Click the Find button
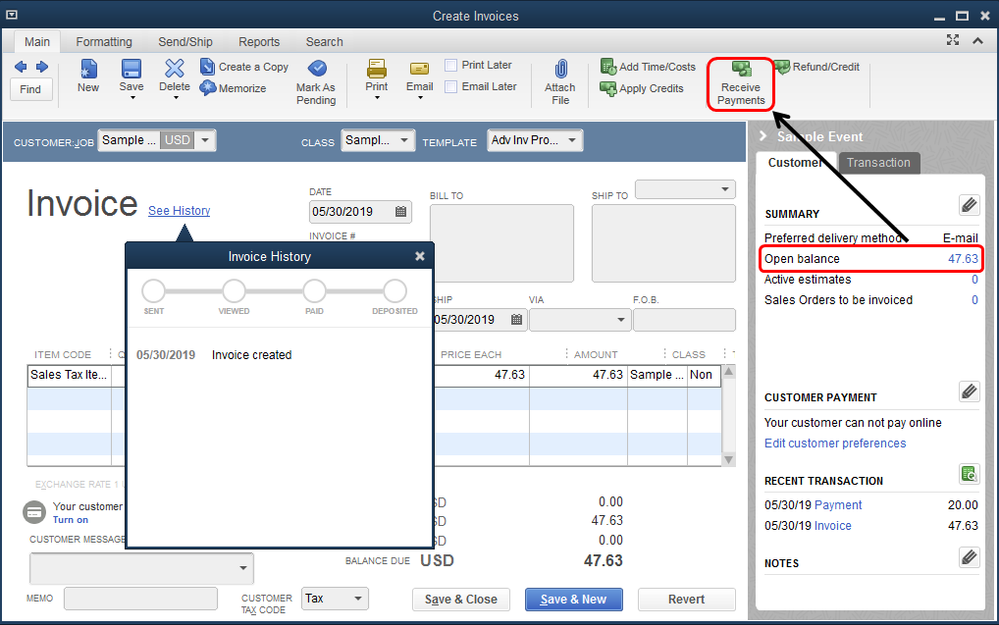The width and height of the screenshot is (999, 625). pyautogui.click(x=30, y=89)
